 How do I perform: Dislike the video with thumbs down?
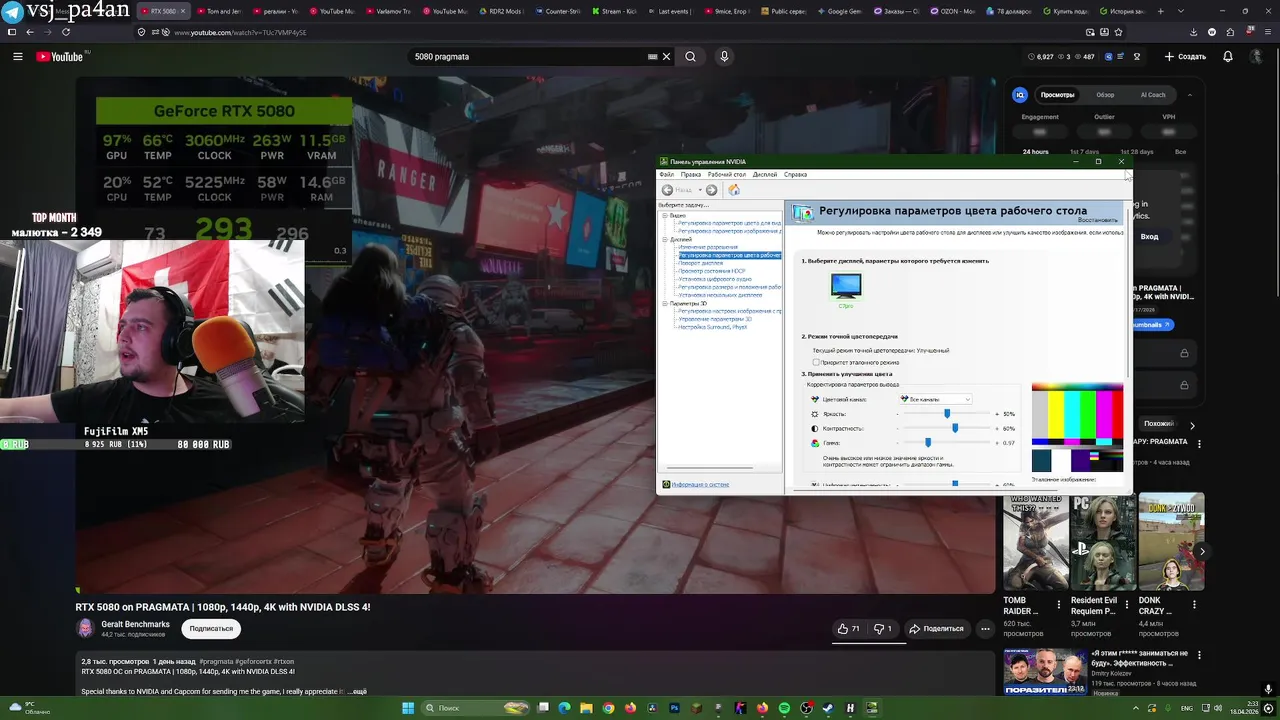point(883,629)
